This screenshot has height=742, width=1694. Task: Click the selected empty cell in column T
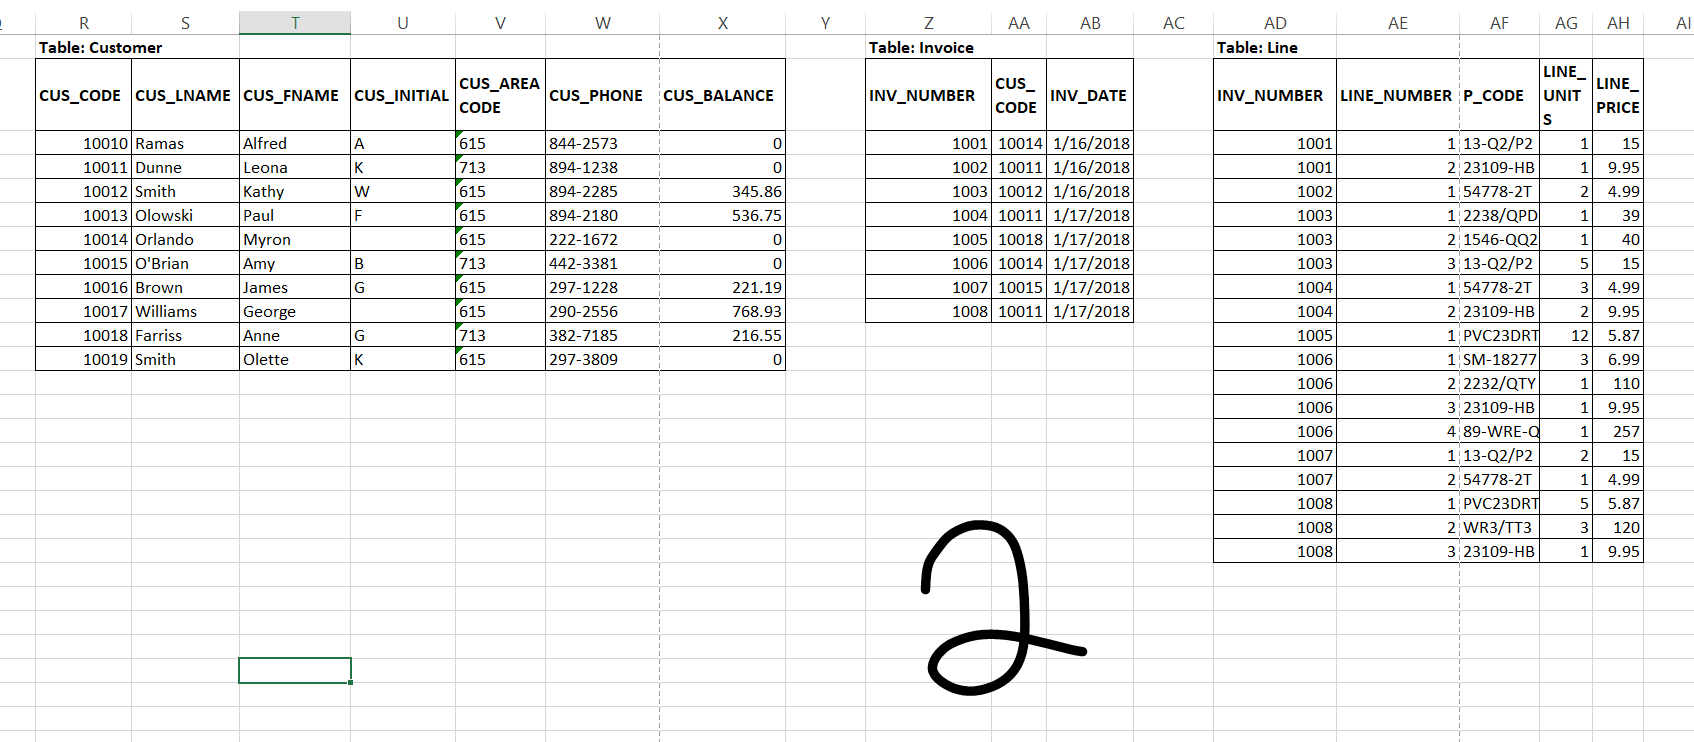295,670
